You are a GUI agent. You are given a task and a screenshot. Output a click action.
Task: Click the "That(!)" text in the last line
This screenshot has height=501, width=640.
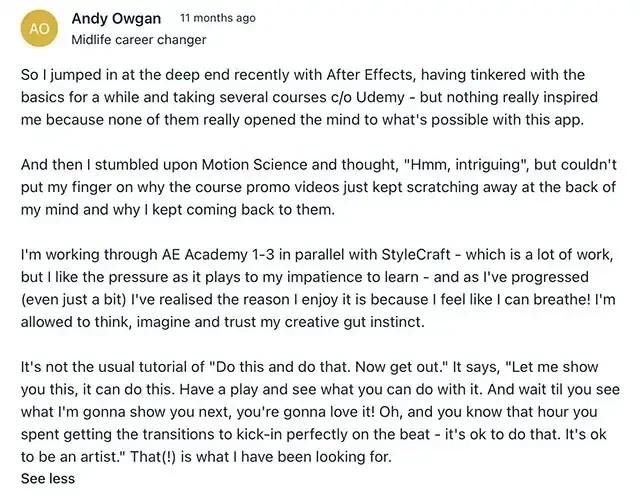click(x=153, y=457)
